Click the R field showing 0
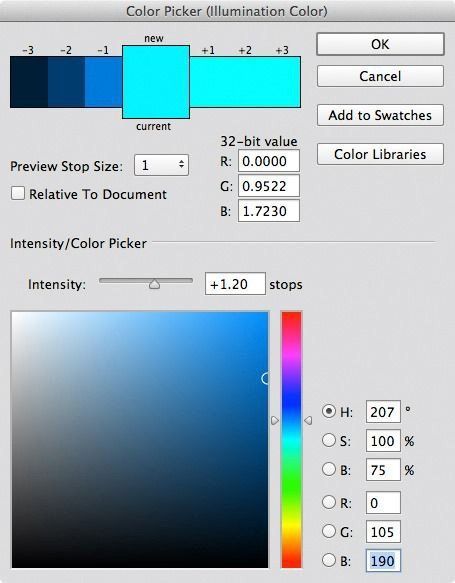 click(x=383, y=502)
